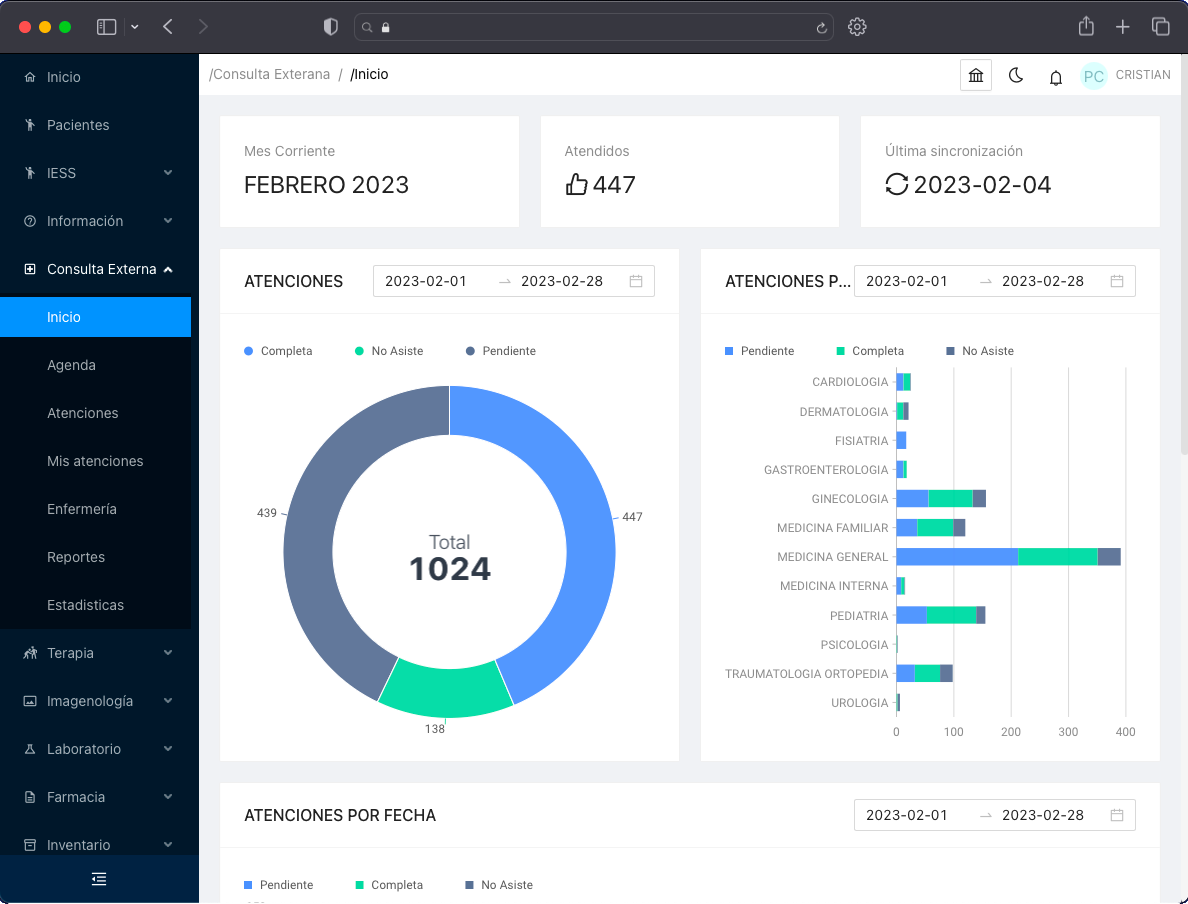Click the sync icon beside Última sincronización date
Screen dimensions: 1188x904
[x=897, y=184]
